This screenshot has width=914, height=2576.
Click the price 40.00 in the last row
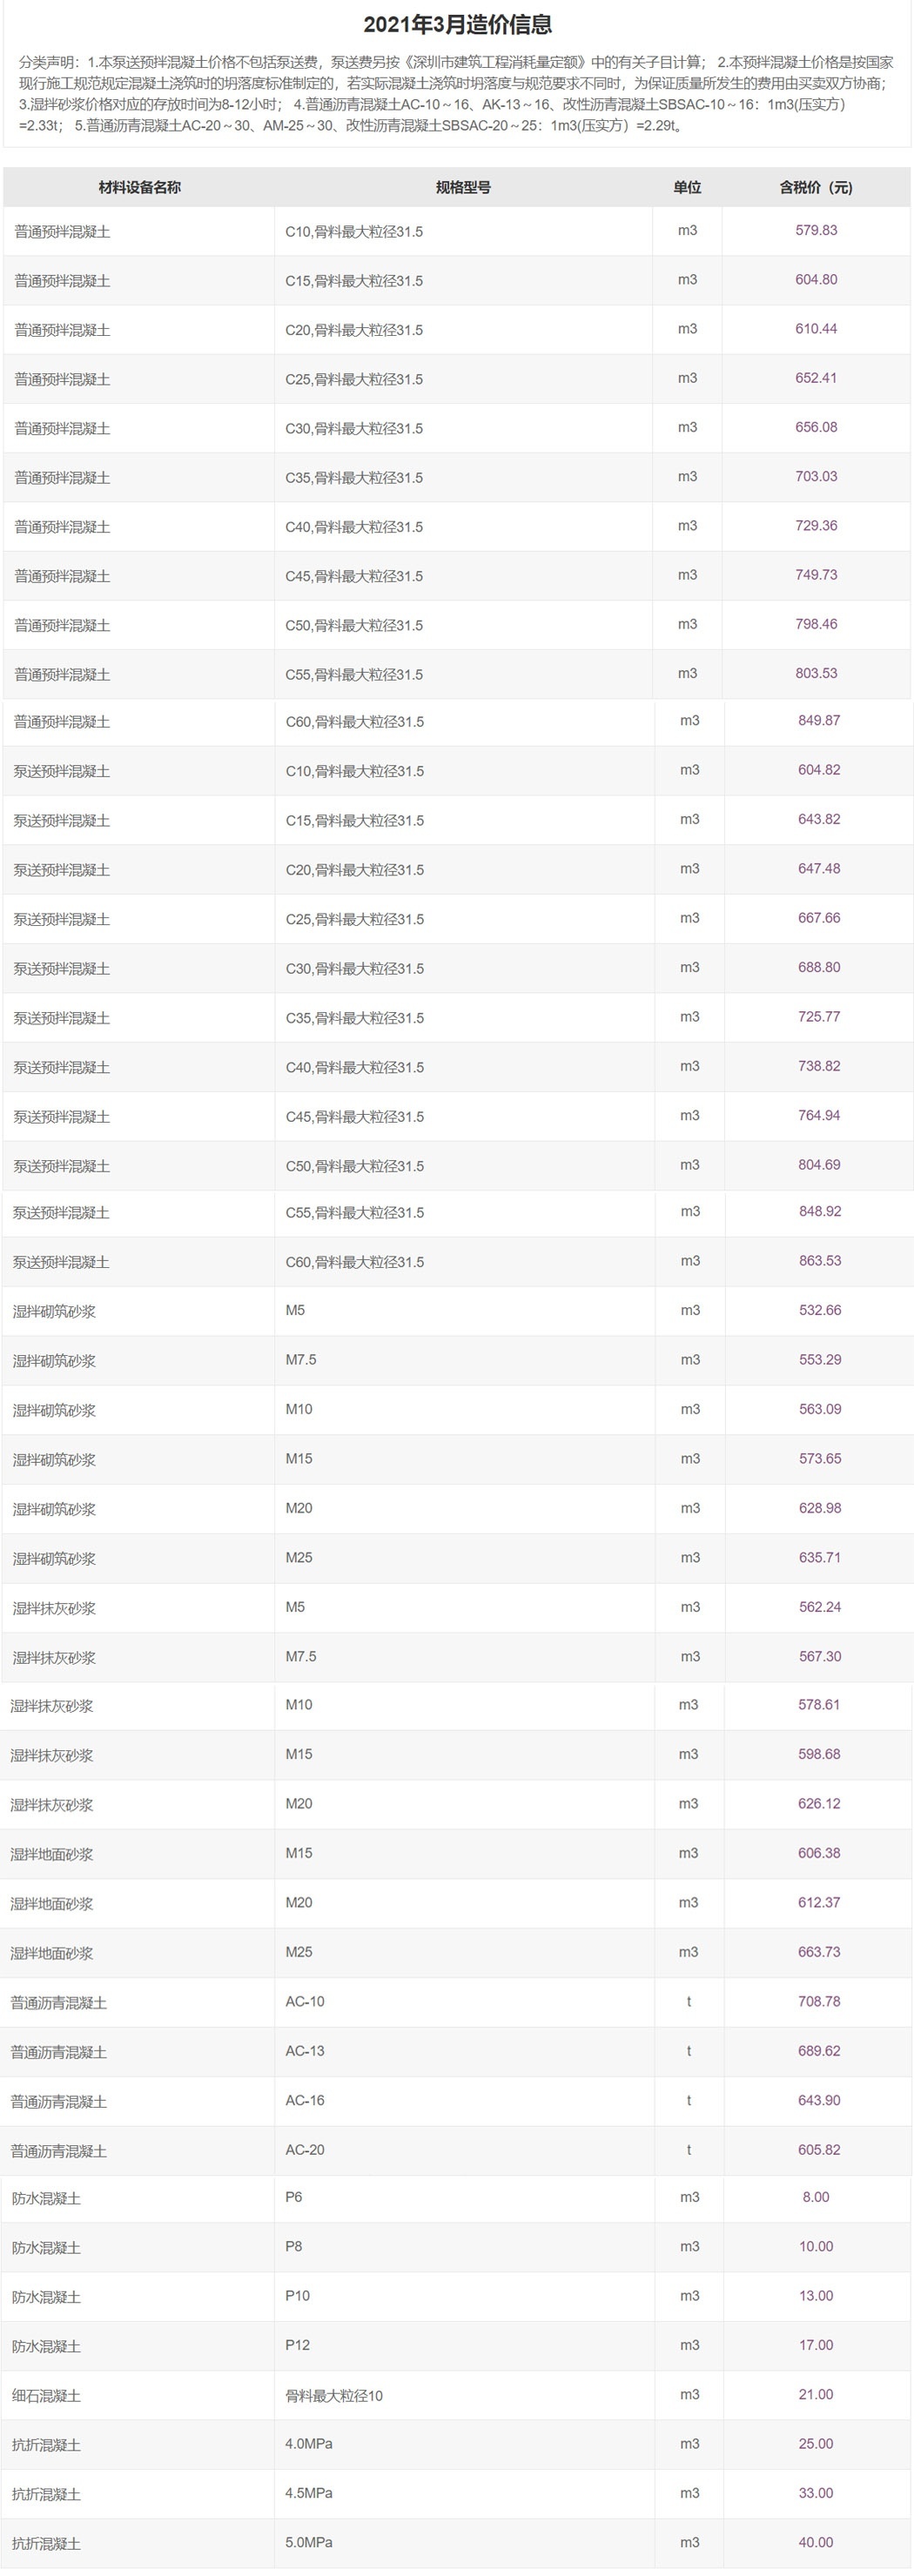[816, 2542]
